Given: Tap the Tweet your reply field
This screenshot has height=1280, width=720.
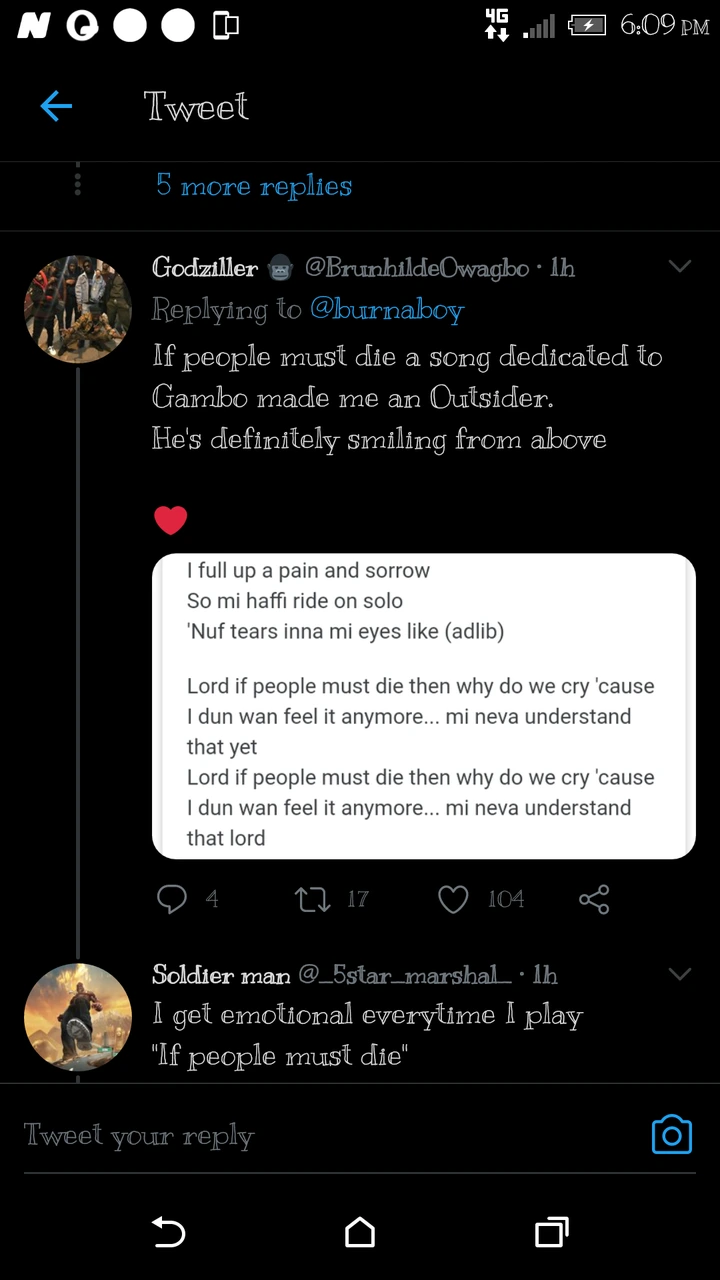Looking at the screenshot, I should click(330, 1136).
